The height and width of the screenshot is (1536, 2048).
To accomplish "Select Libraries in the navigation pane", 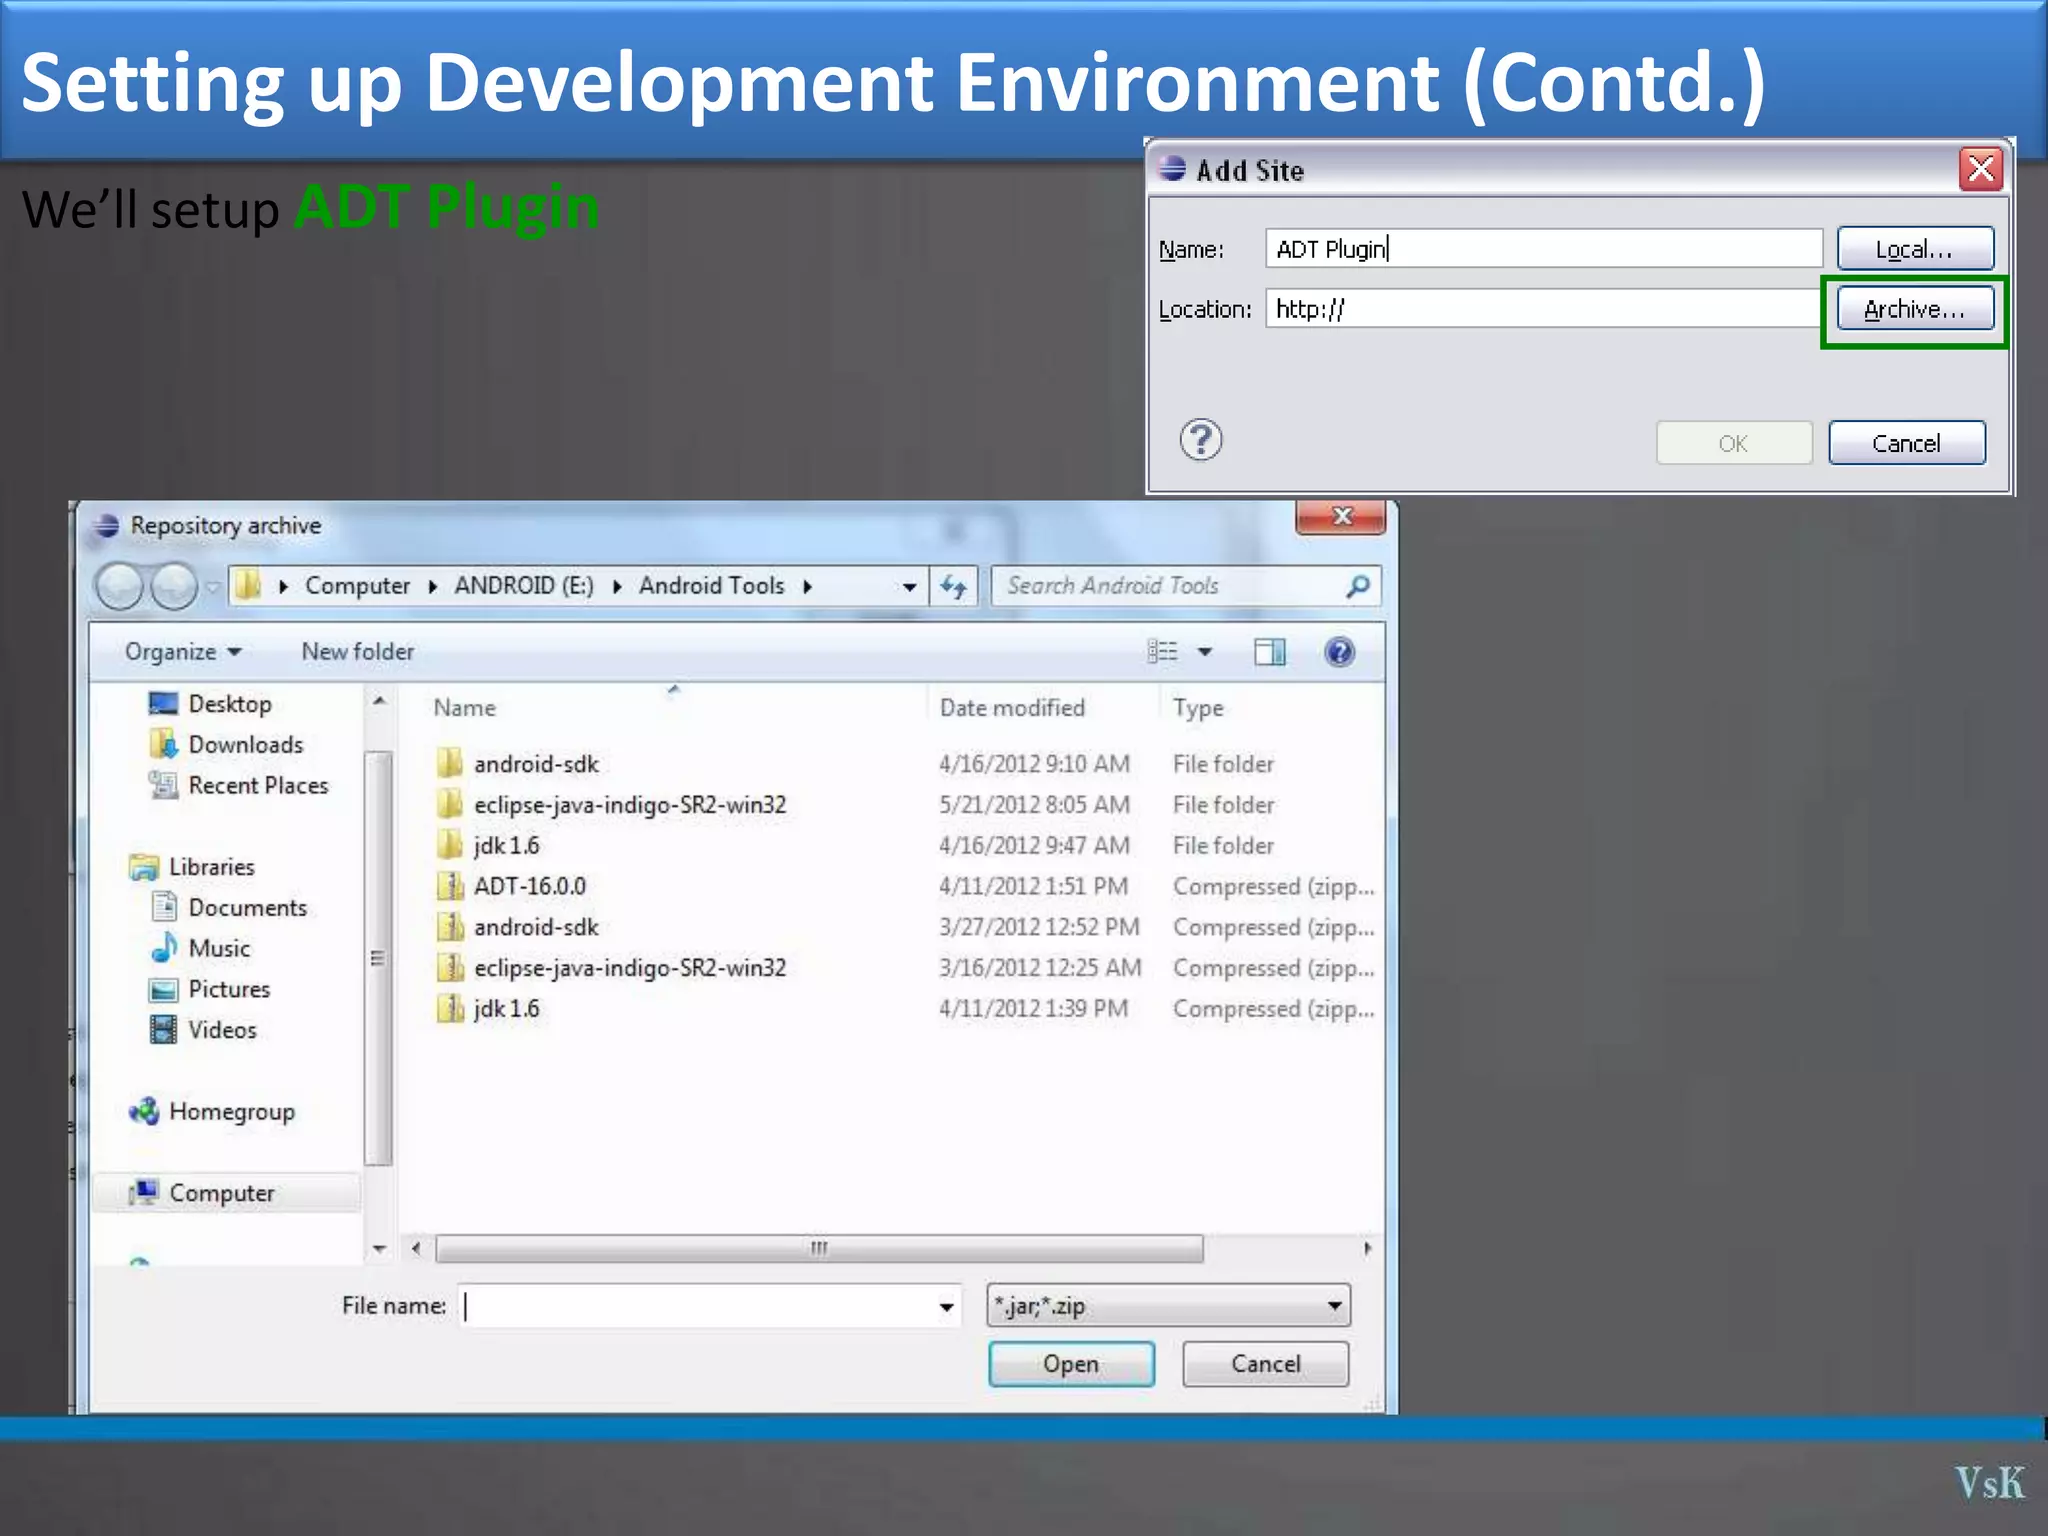I will 210,867.
